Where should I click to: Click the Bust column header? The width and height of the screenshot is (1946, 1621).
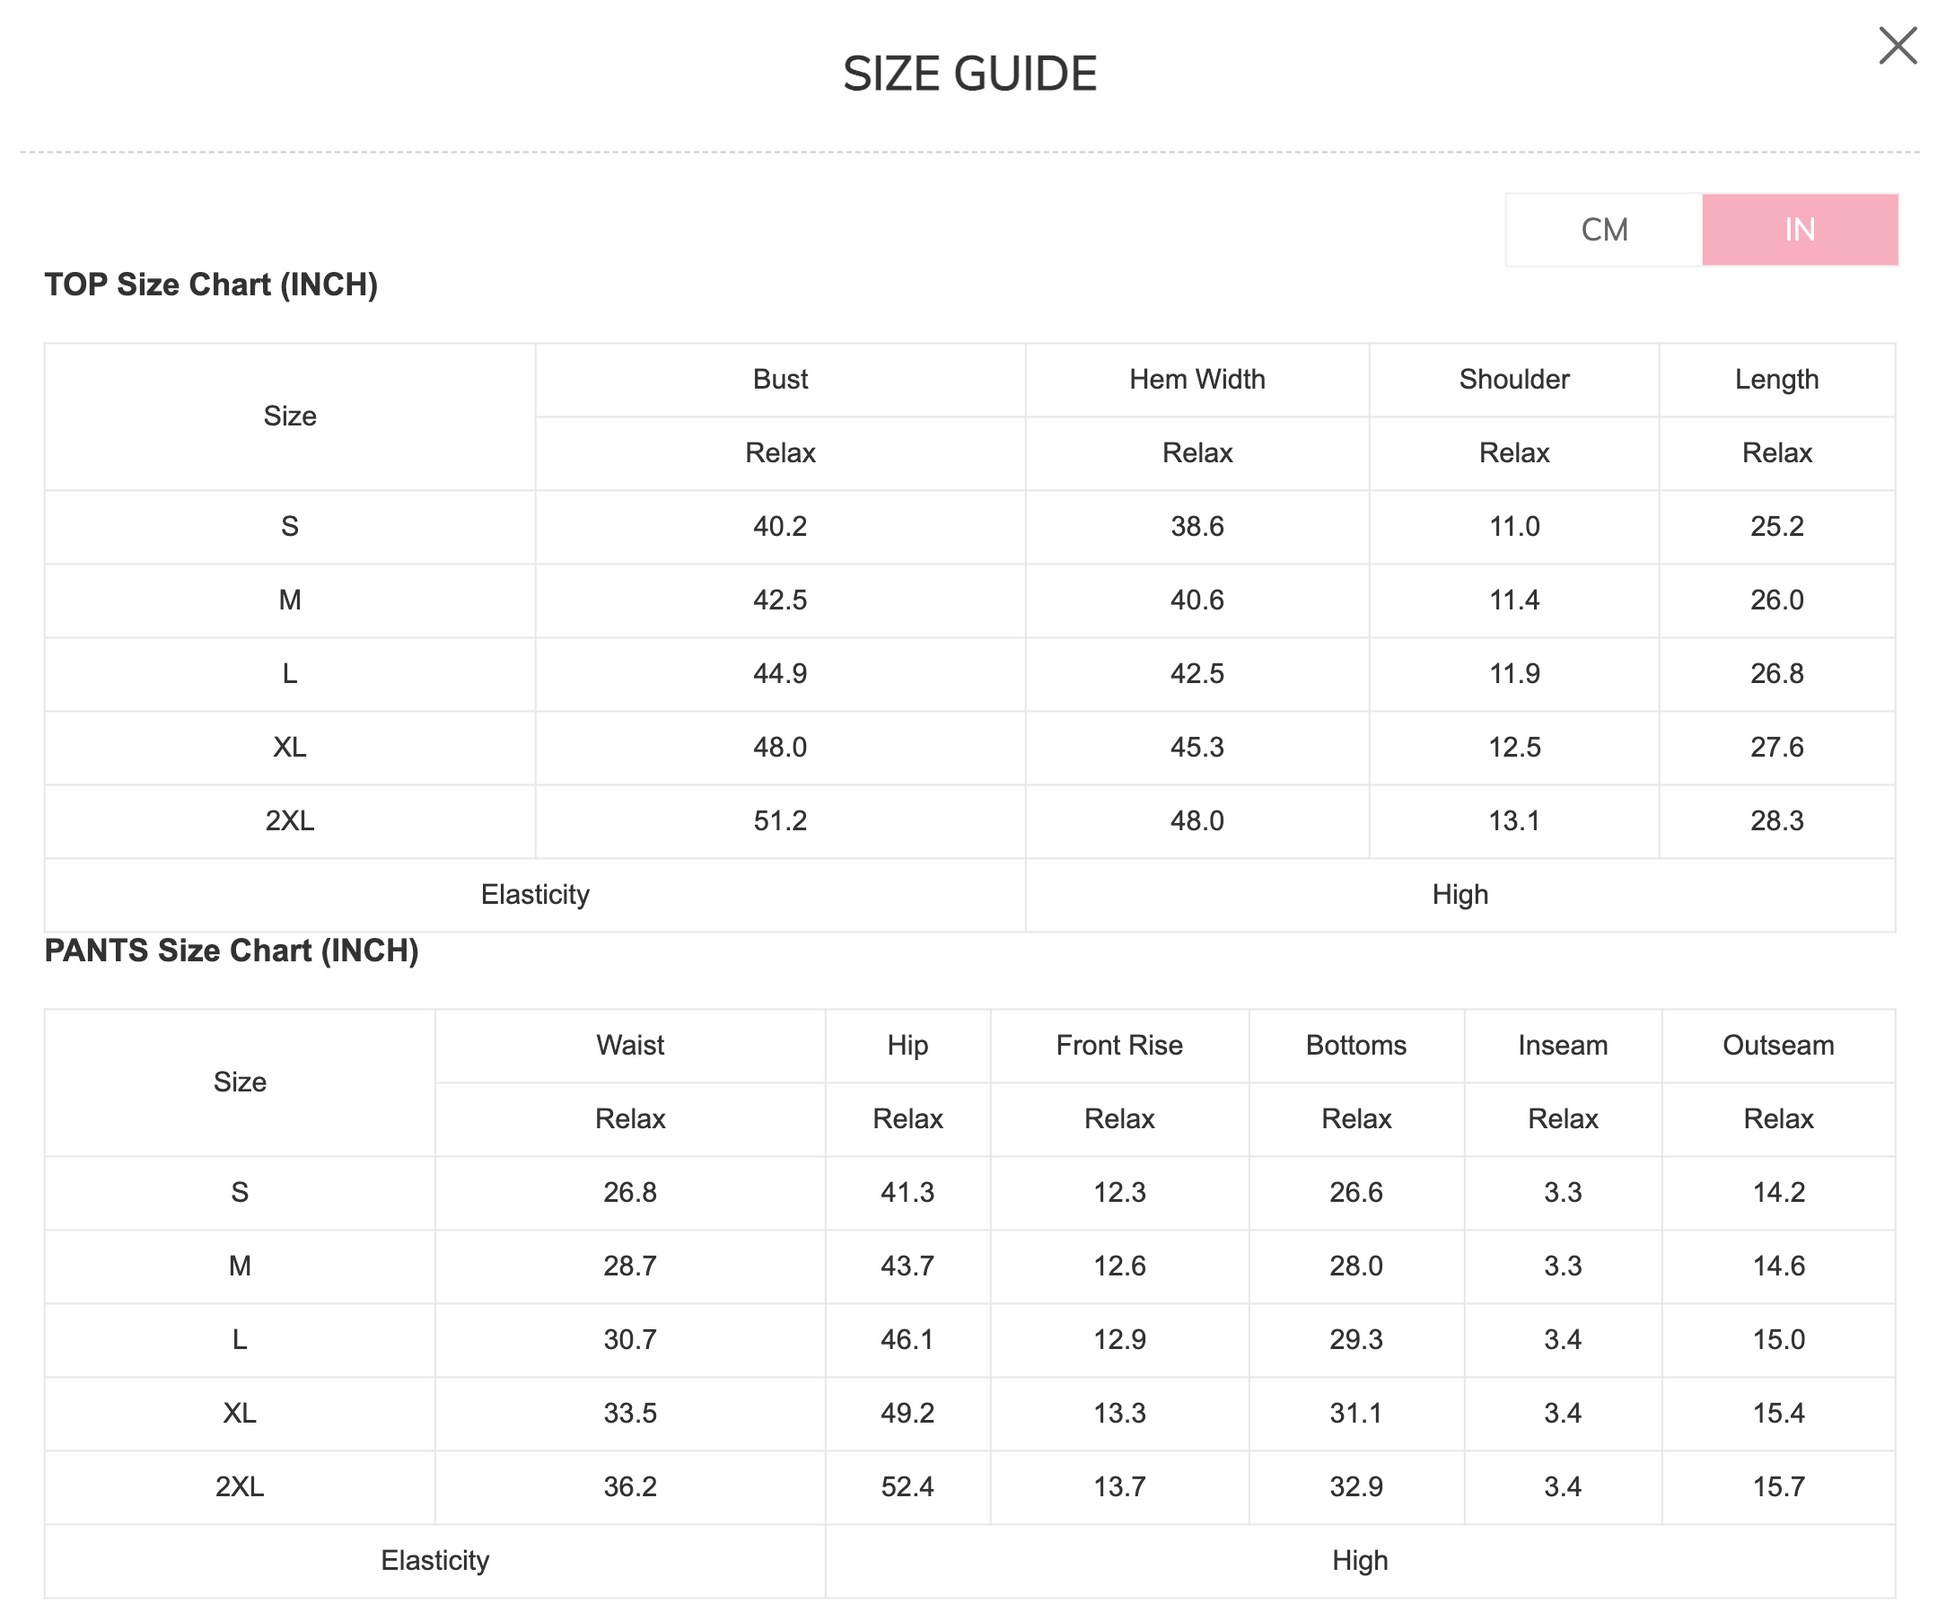click(x=780, y=380)
